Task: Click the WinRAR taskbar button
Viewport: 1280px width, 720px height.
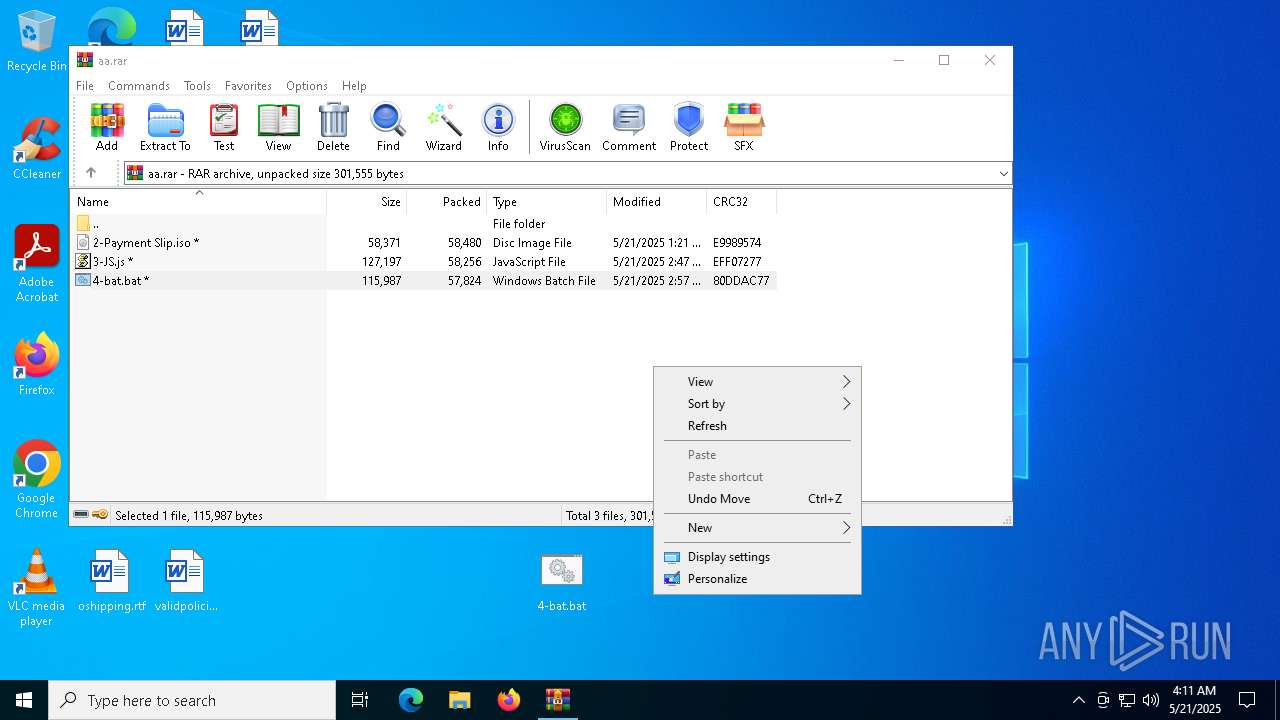Action: (558, 700)
